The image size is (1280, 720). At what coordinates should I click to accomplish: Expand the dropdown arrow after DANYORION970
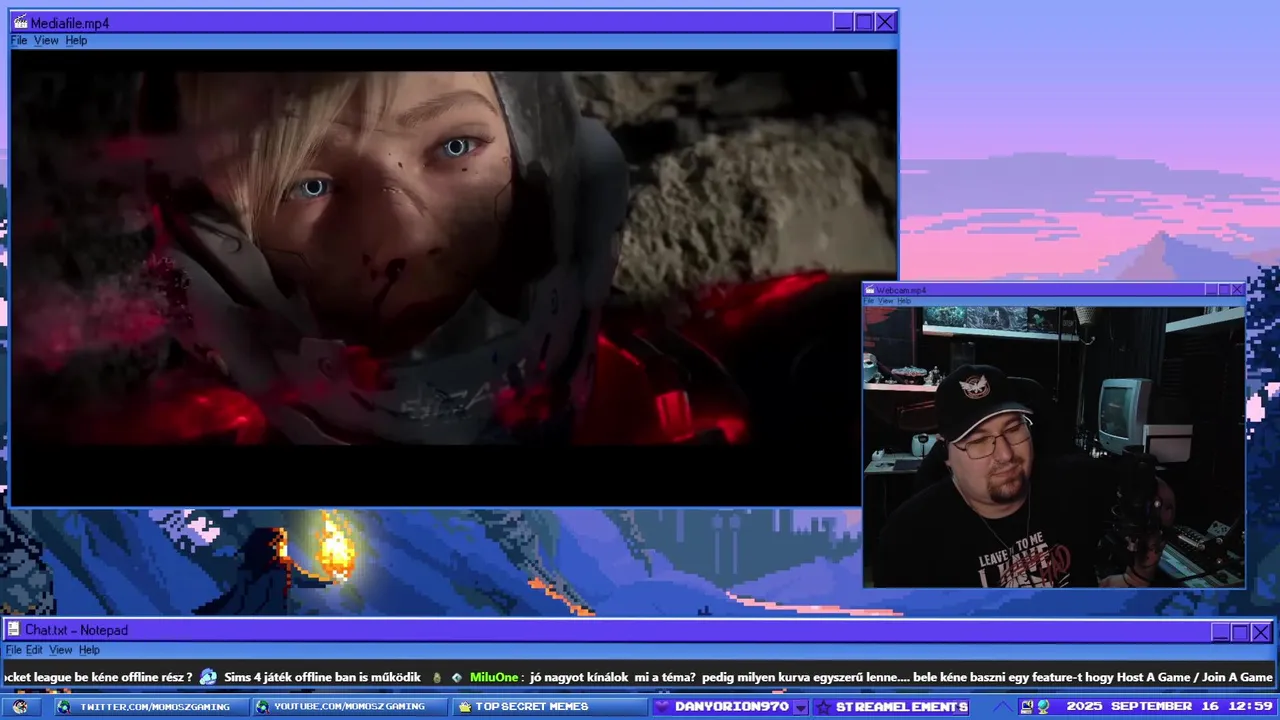click(x=800, y=707)
